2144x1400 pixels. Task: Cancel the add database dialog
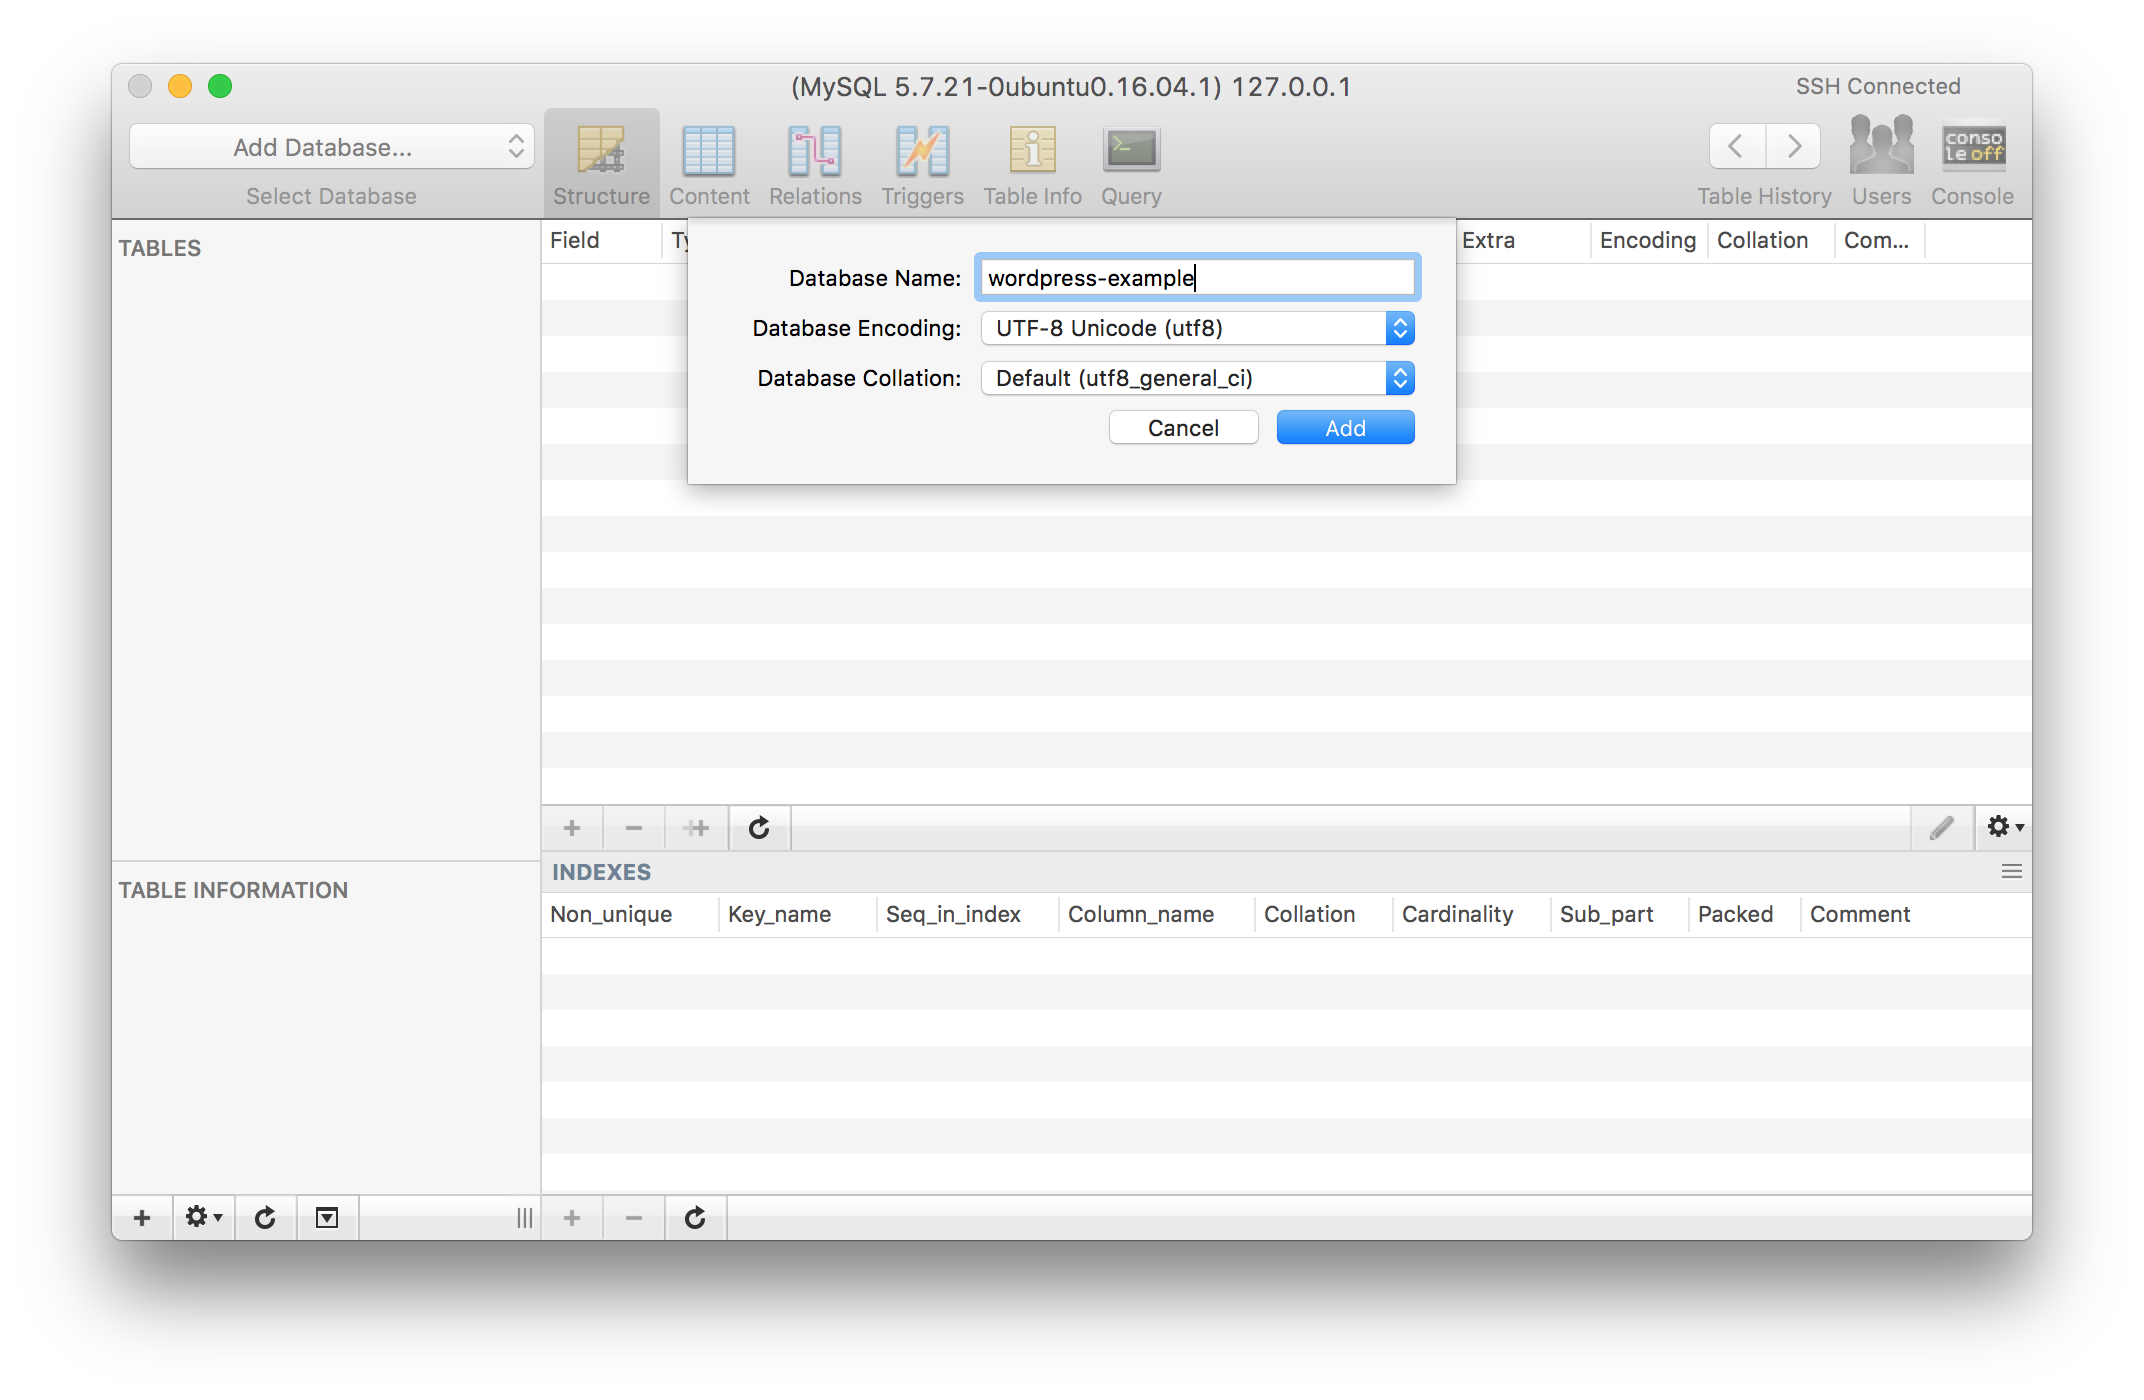click(1183, 428)
